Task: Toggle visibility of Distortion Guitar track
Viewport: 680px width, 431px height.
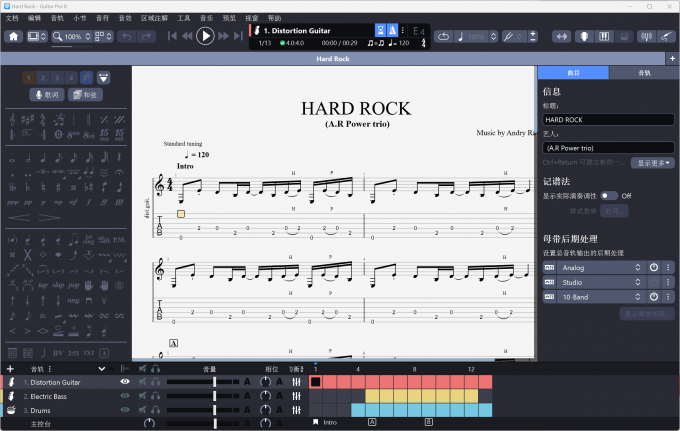Action: coord(125,382)
